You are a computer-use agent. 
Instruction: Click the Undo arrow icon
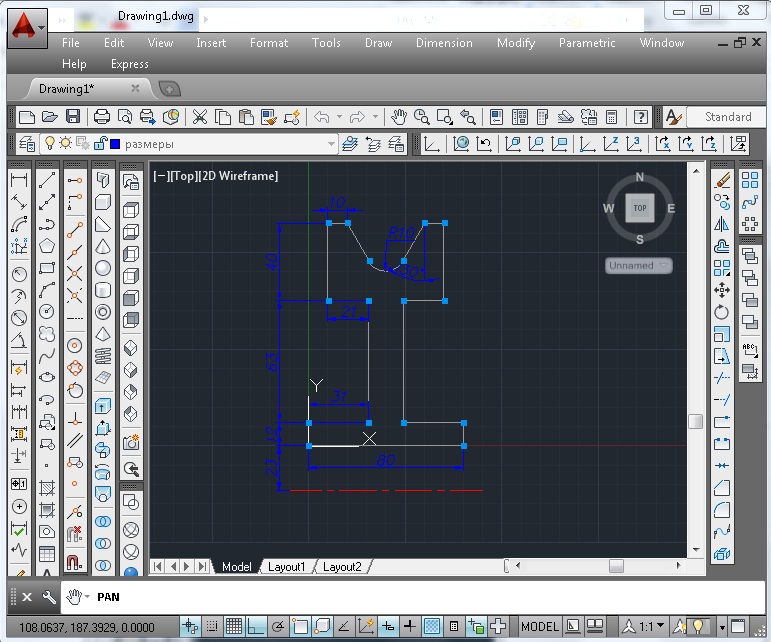[322, 117]
